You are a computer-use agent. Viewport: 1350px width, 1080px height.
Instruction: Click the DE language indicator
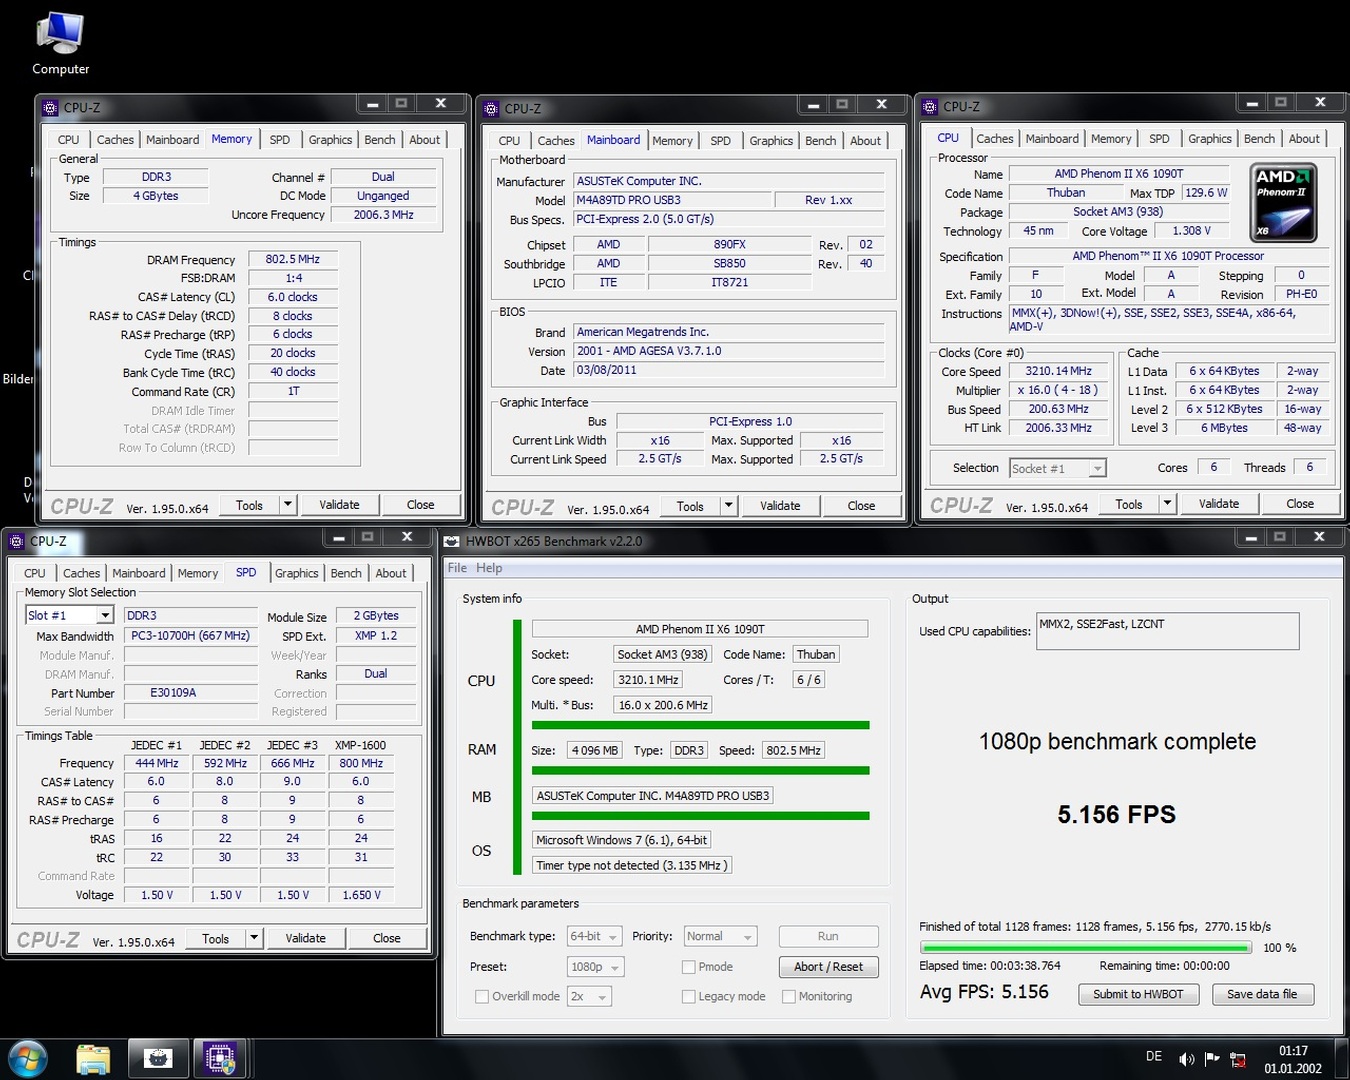[x=1154, y=1056]
